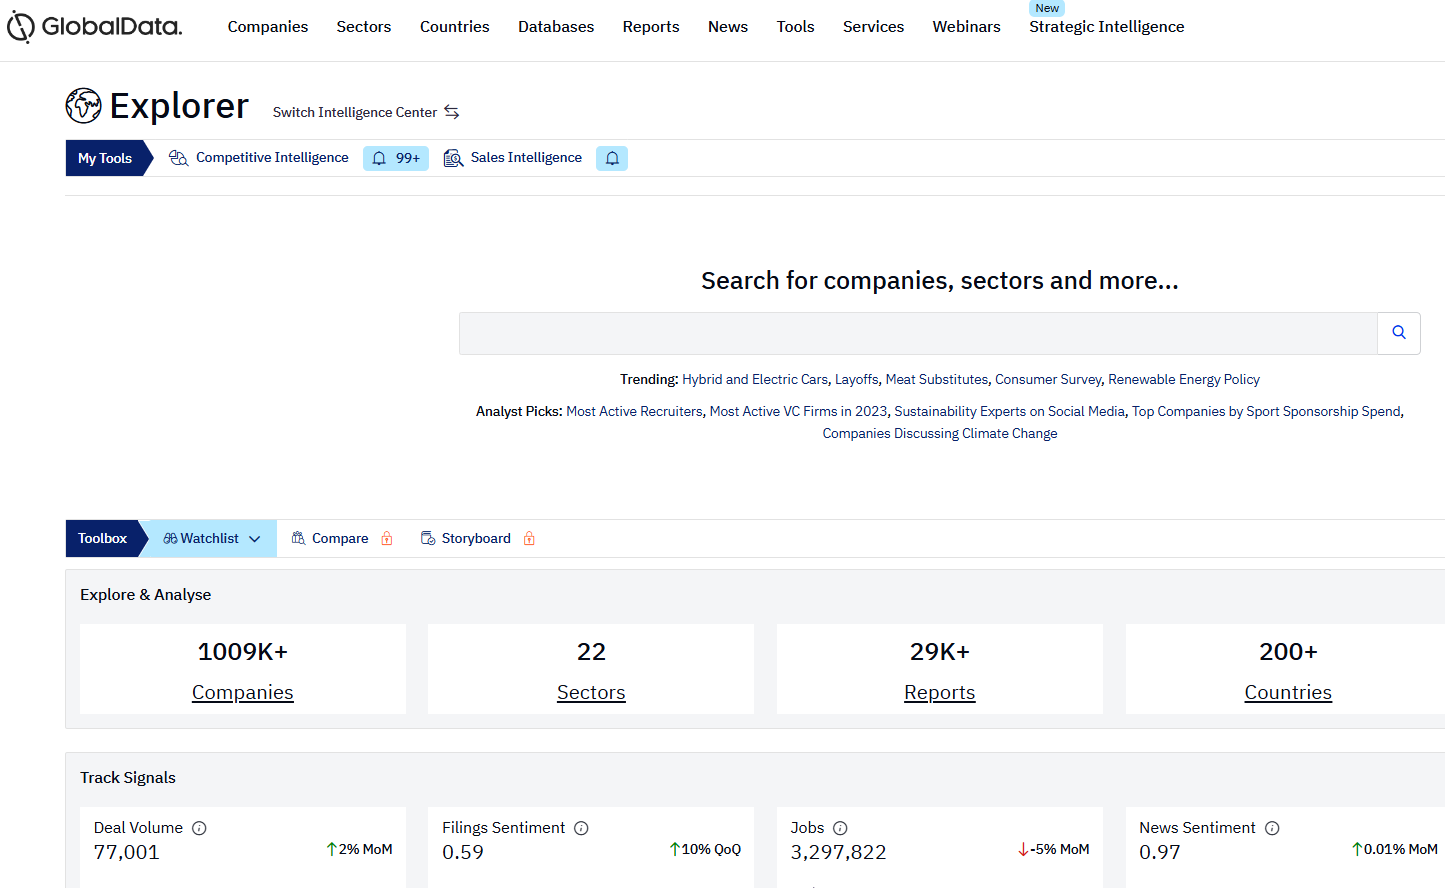Click the -5% MoM change indicator

[x=1053, y=849]
